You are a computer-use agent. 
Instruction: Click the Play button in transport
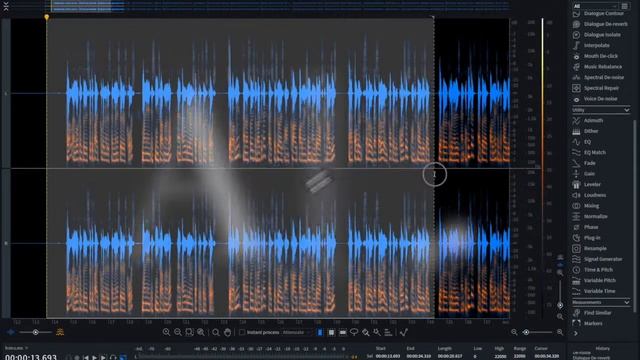coord(95,358)
